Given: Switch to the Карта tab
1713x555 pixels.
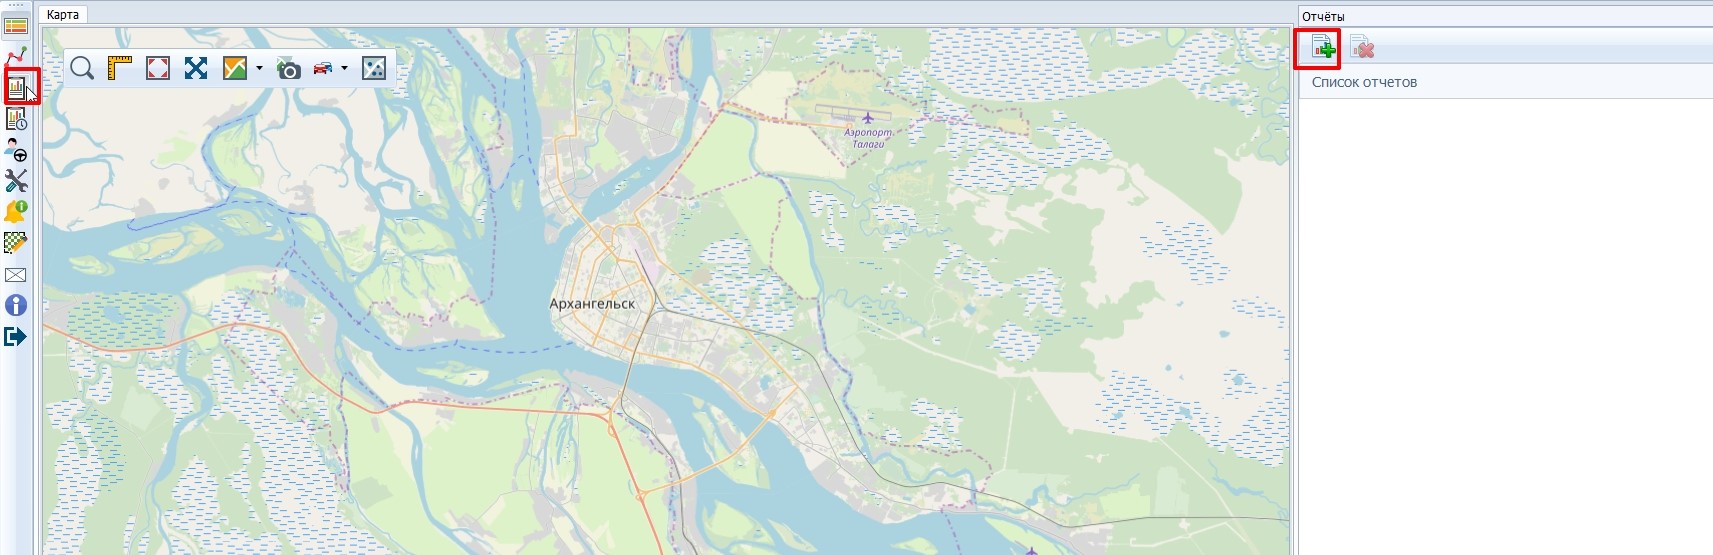Looking at the screenshot, I should [63, 15].
